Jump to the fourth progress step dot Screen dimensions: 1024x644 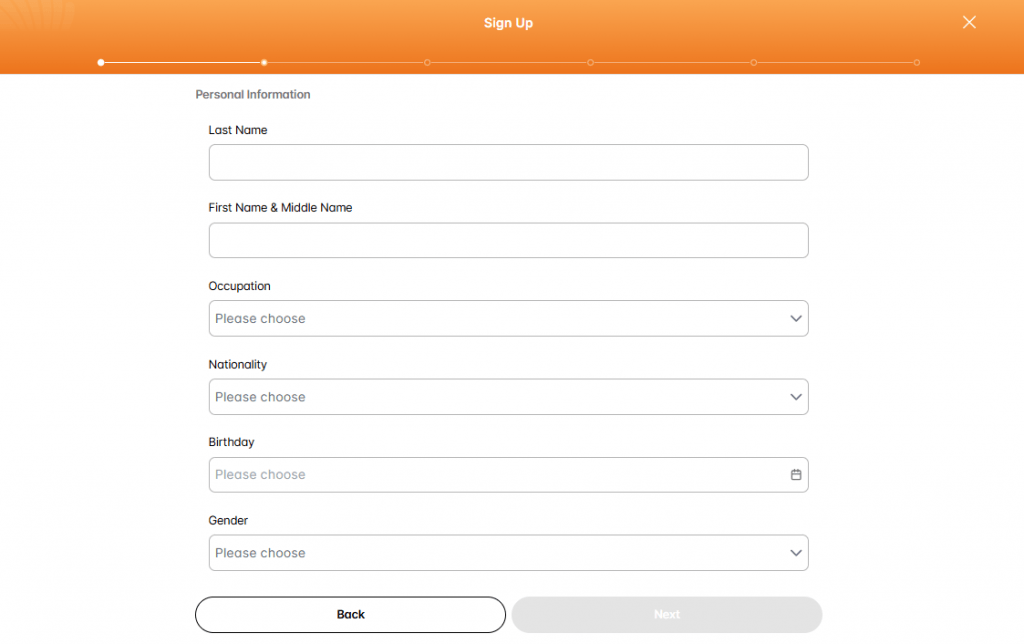click(x=591, y=63)
